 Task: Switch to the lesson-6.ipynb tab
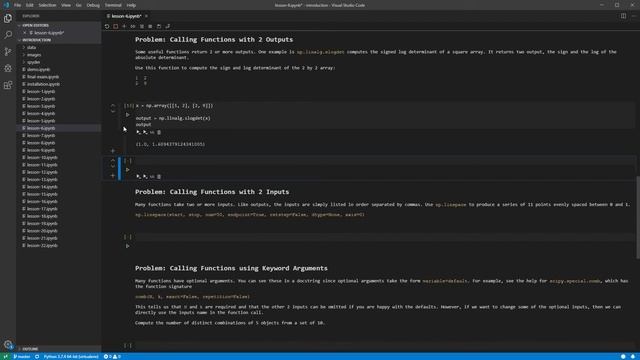pos(126,16)
